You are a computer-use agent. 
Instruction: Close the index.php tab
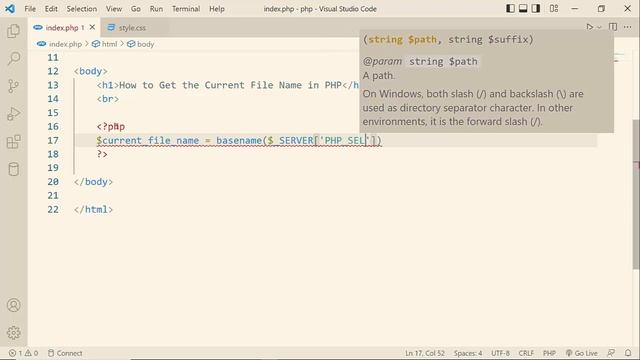(92, 27)
